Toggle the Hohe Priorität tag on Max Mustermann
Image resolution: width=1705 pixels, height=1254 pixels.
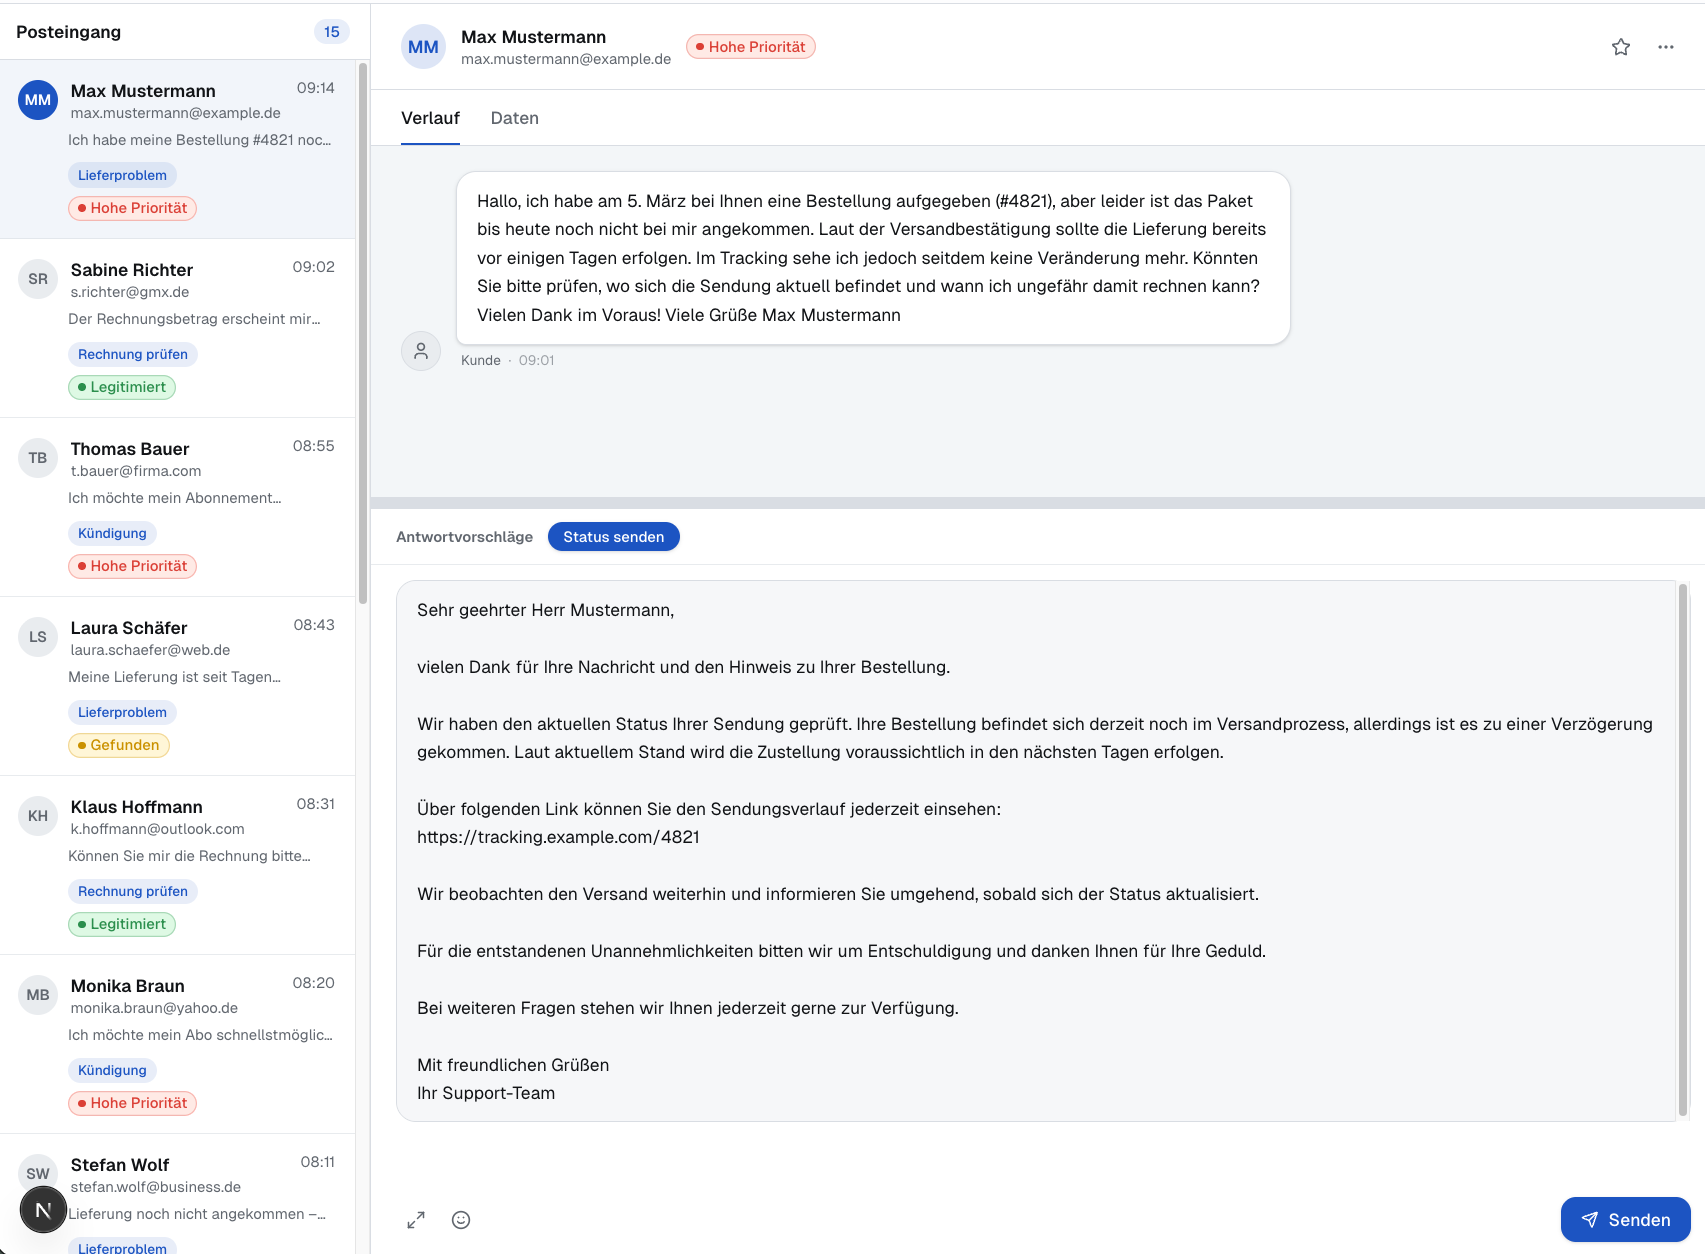click(x=131, y=207)
